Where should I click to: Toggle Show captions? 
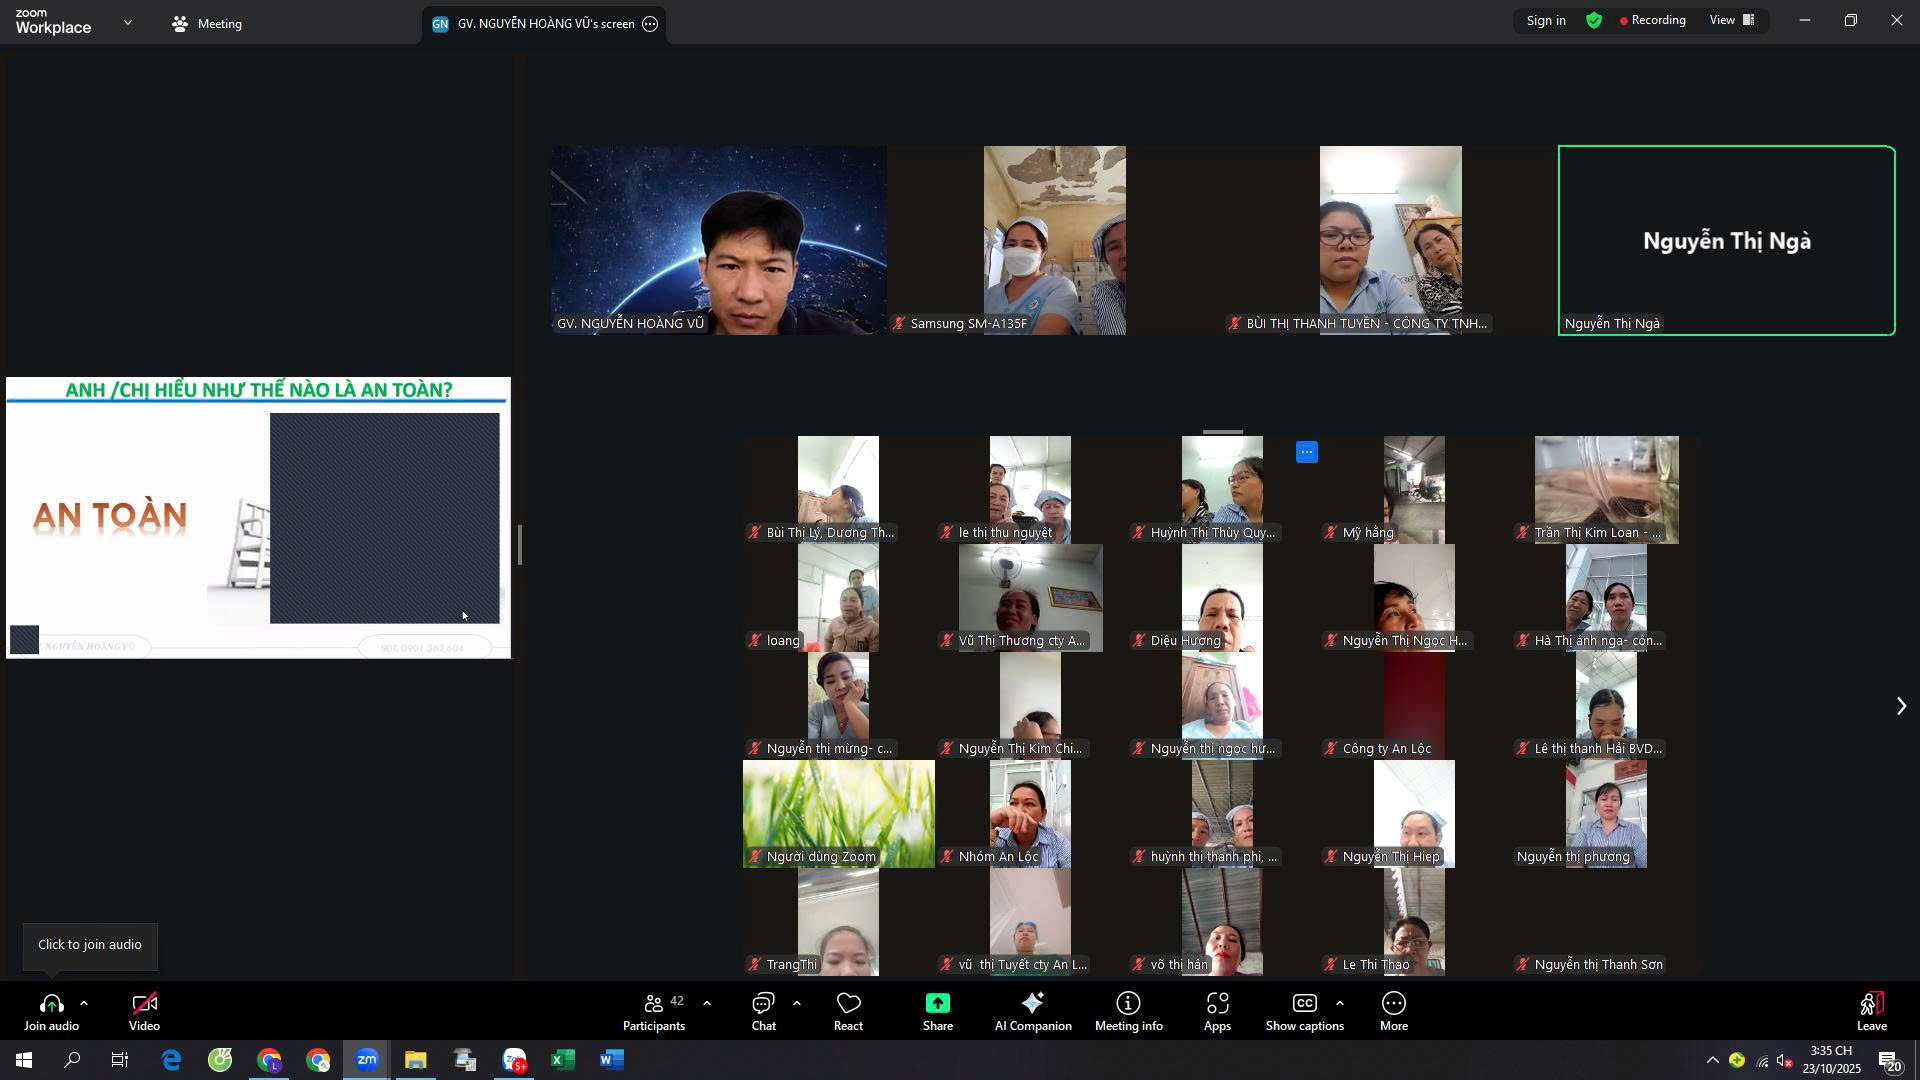[1304, 1012]
